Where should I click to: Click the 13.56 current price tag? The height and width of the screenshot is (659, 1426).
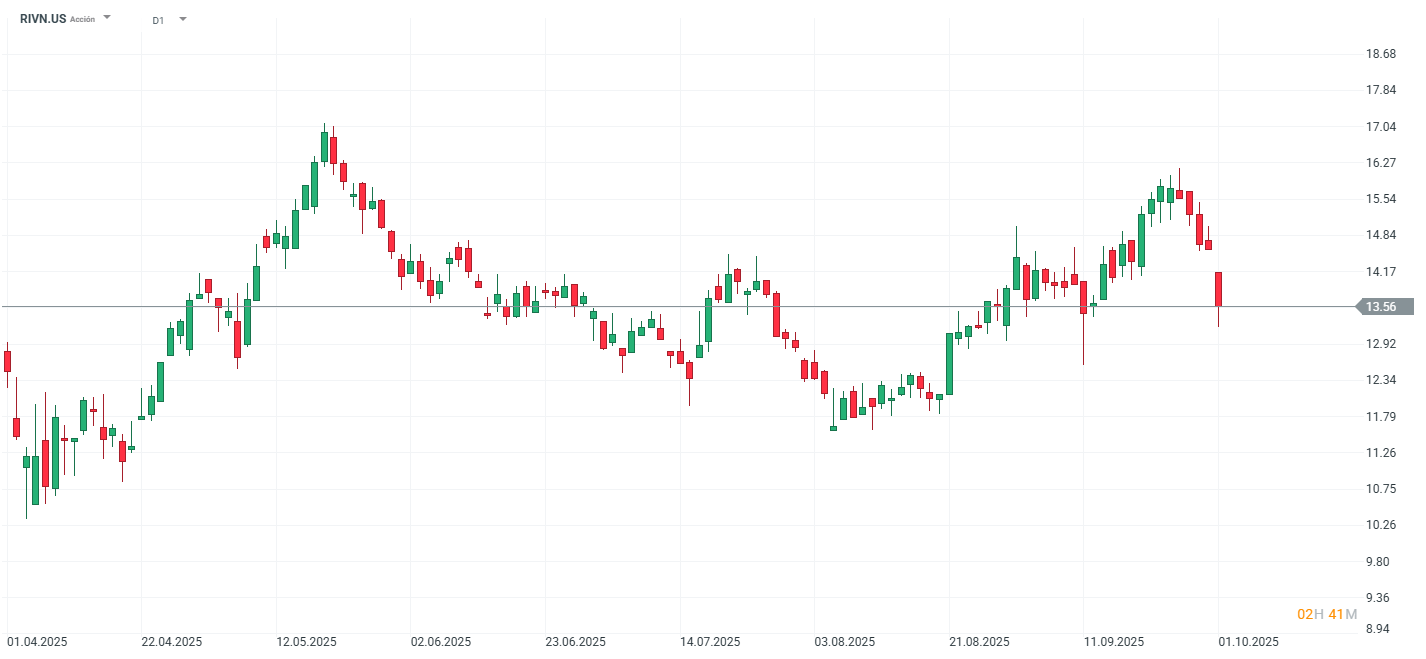1381,307
